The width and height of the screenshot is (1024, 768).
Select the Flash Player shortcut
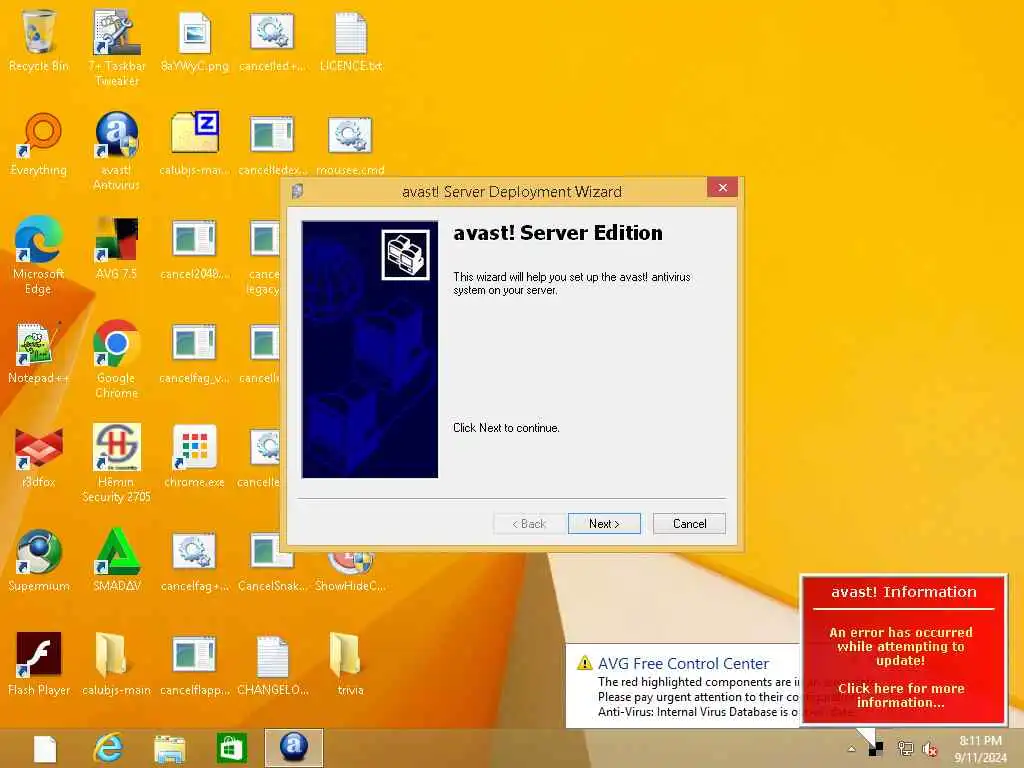pyautogui.click(x=39, y=664)
